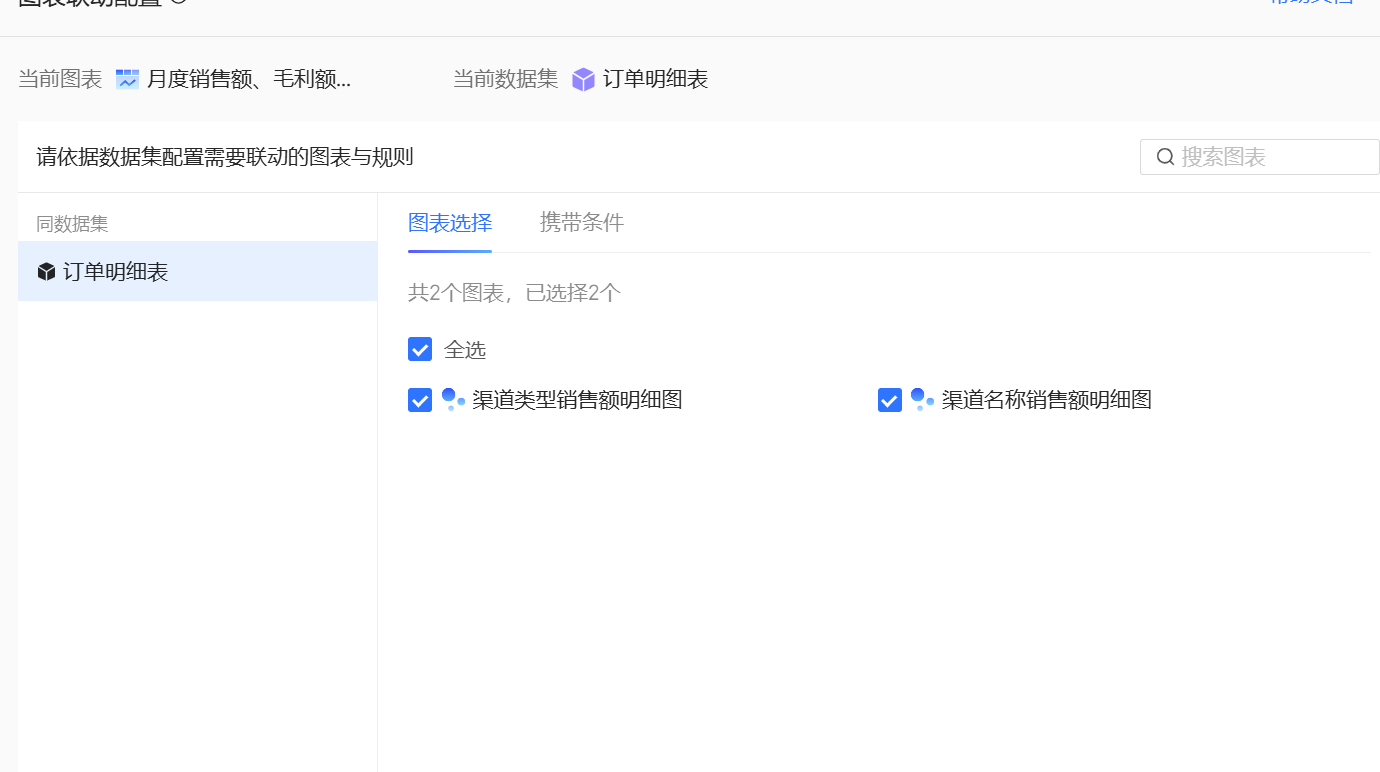Click the 渠道类型销售额明细图 chart label
This screenshot has width=1380, height=772.
577,400
